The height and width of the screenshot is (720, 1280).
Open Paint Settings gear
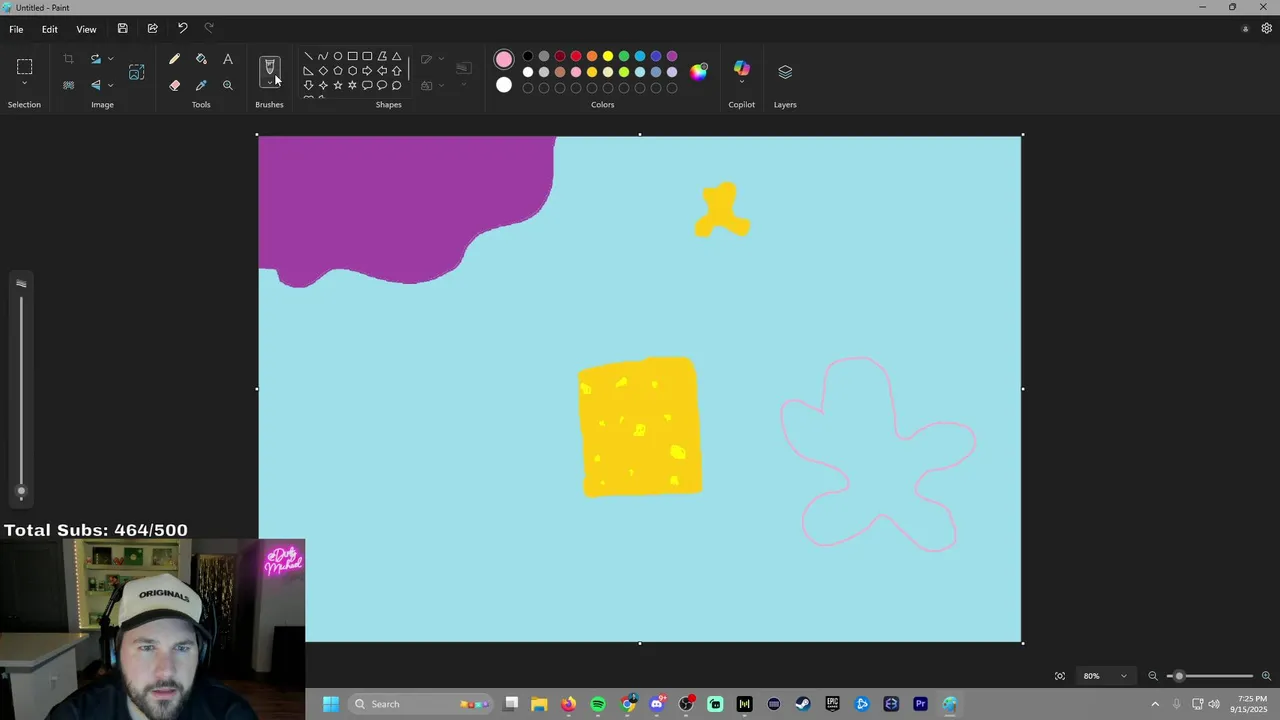pos(1266,29)
